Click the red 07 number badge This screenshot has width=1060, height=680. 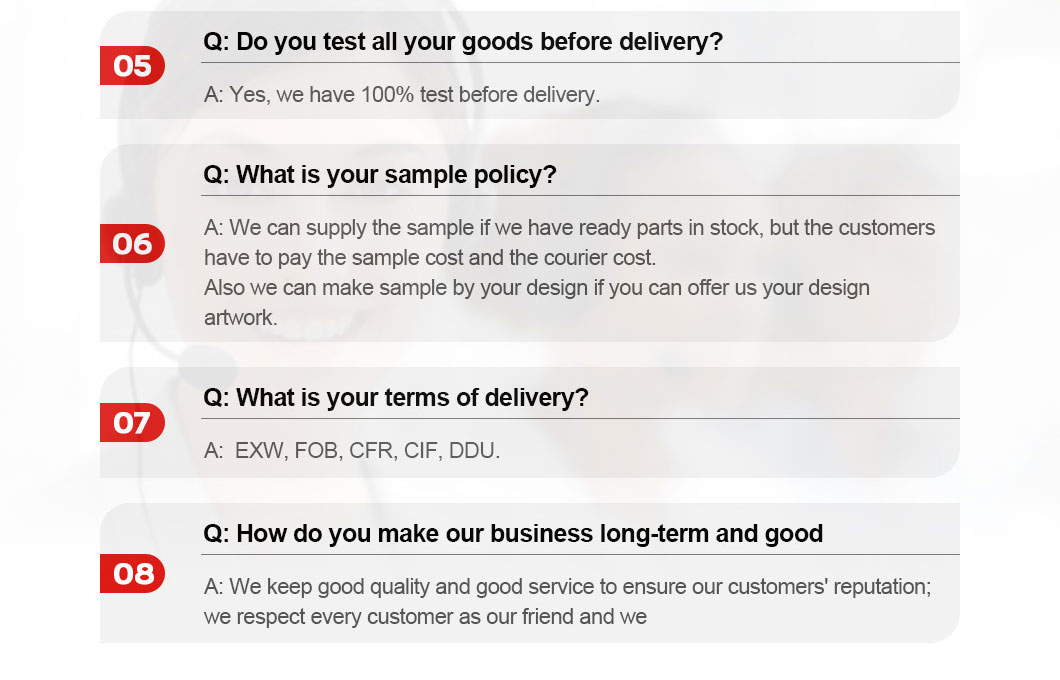coord(132,423)
